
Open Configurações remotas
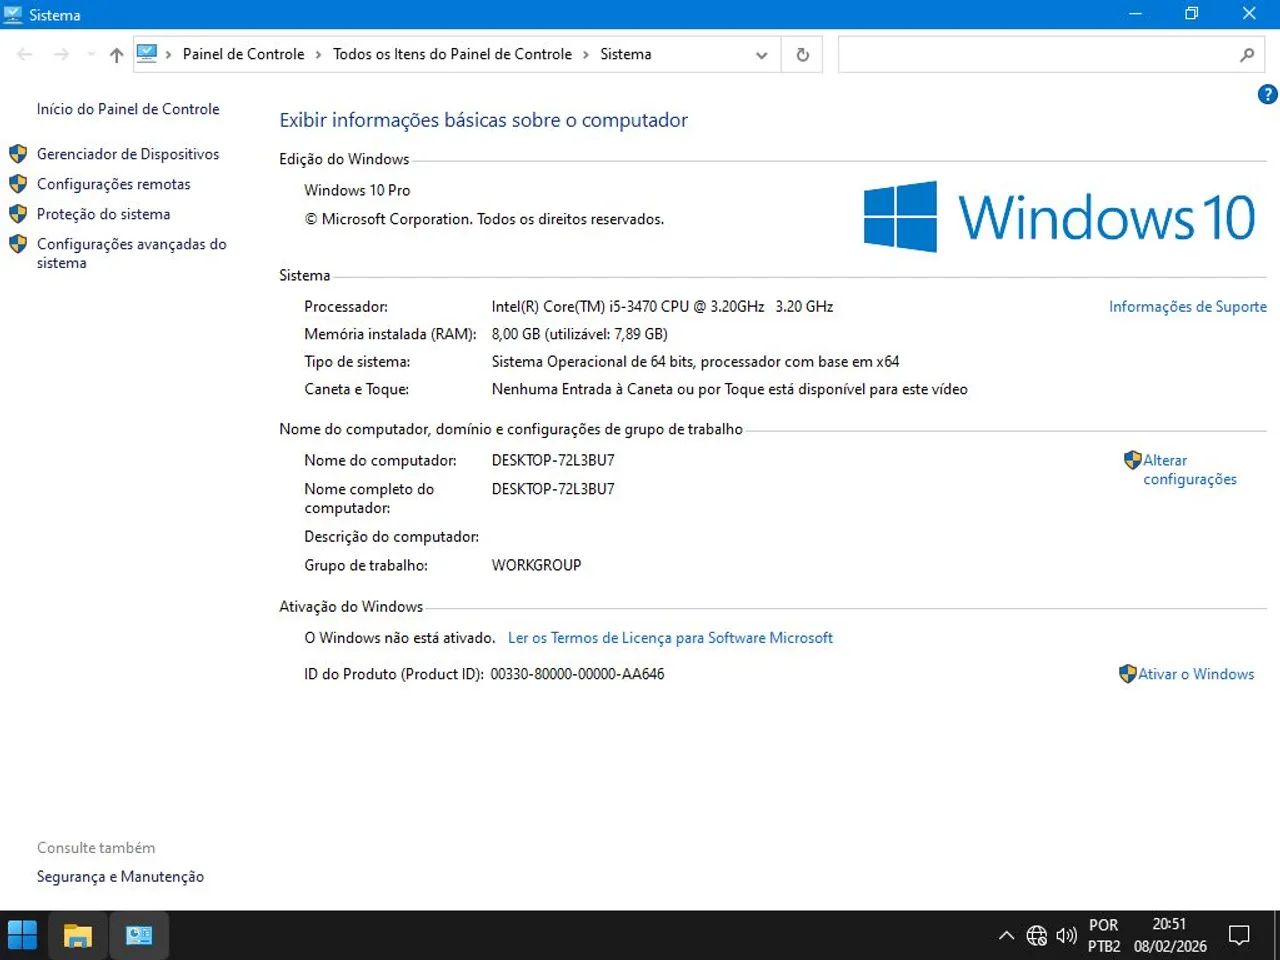point(113,184)
